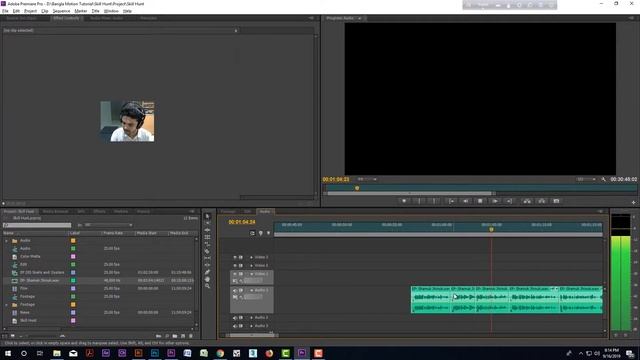Step back one frame in Program monitor

click(466, 201)
